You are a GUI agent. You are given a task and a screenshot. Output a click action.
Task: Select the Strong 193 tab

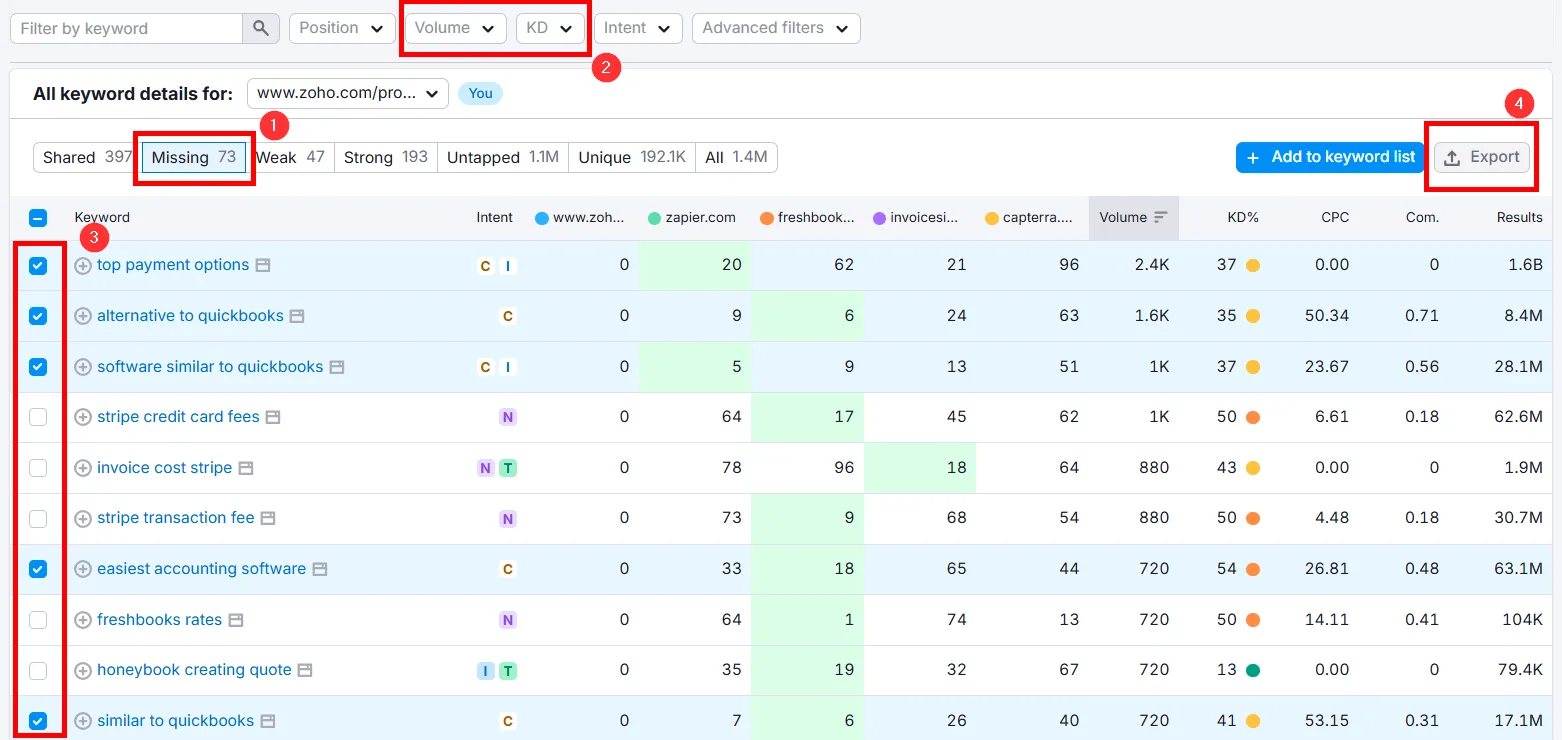(385, 157)
